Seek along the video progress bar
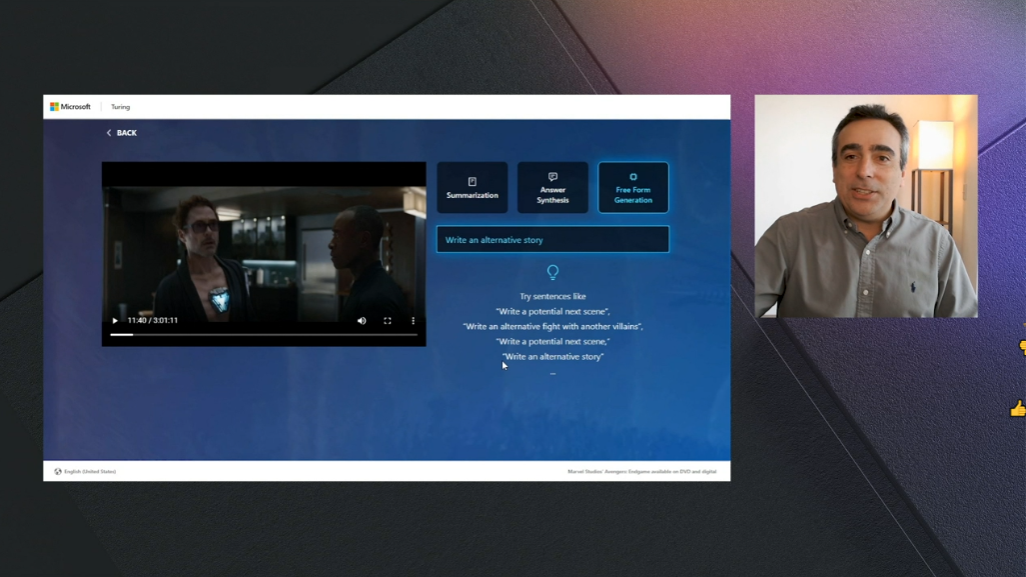Image resolution: width=1026 pixels, height=577 pixels. (x=264, y=335)
